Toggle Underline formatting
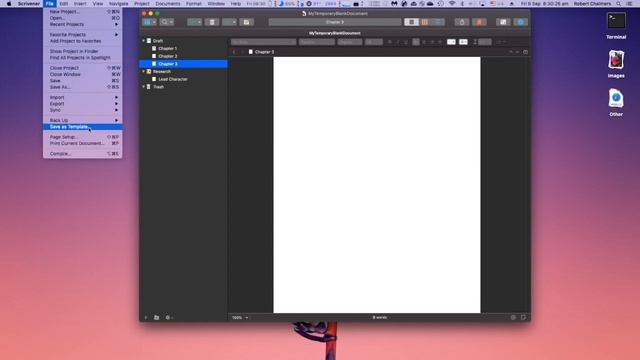This screenshot has height=360, width=640. (x=405, y=42)
